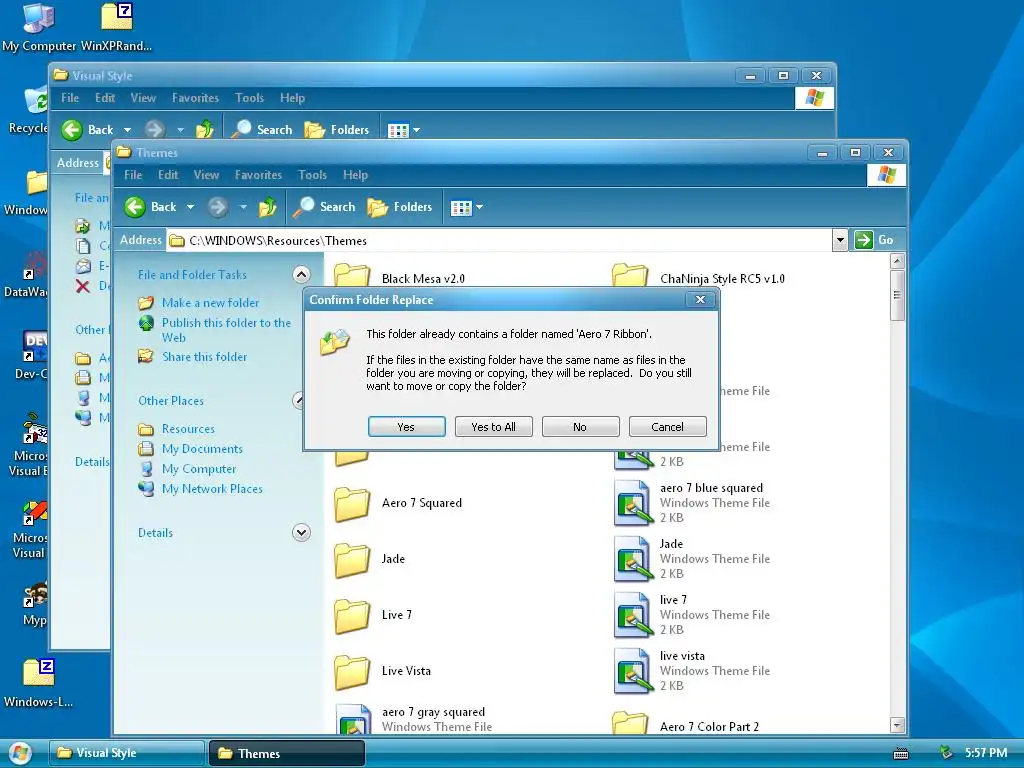Open Edit menu in Themes window
Viewport: 1024px width, 768px height.
click(x=168, y=175)
